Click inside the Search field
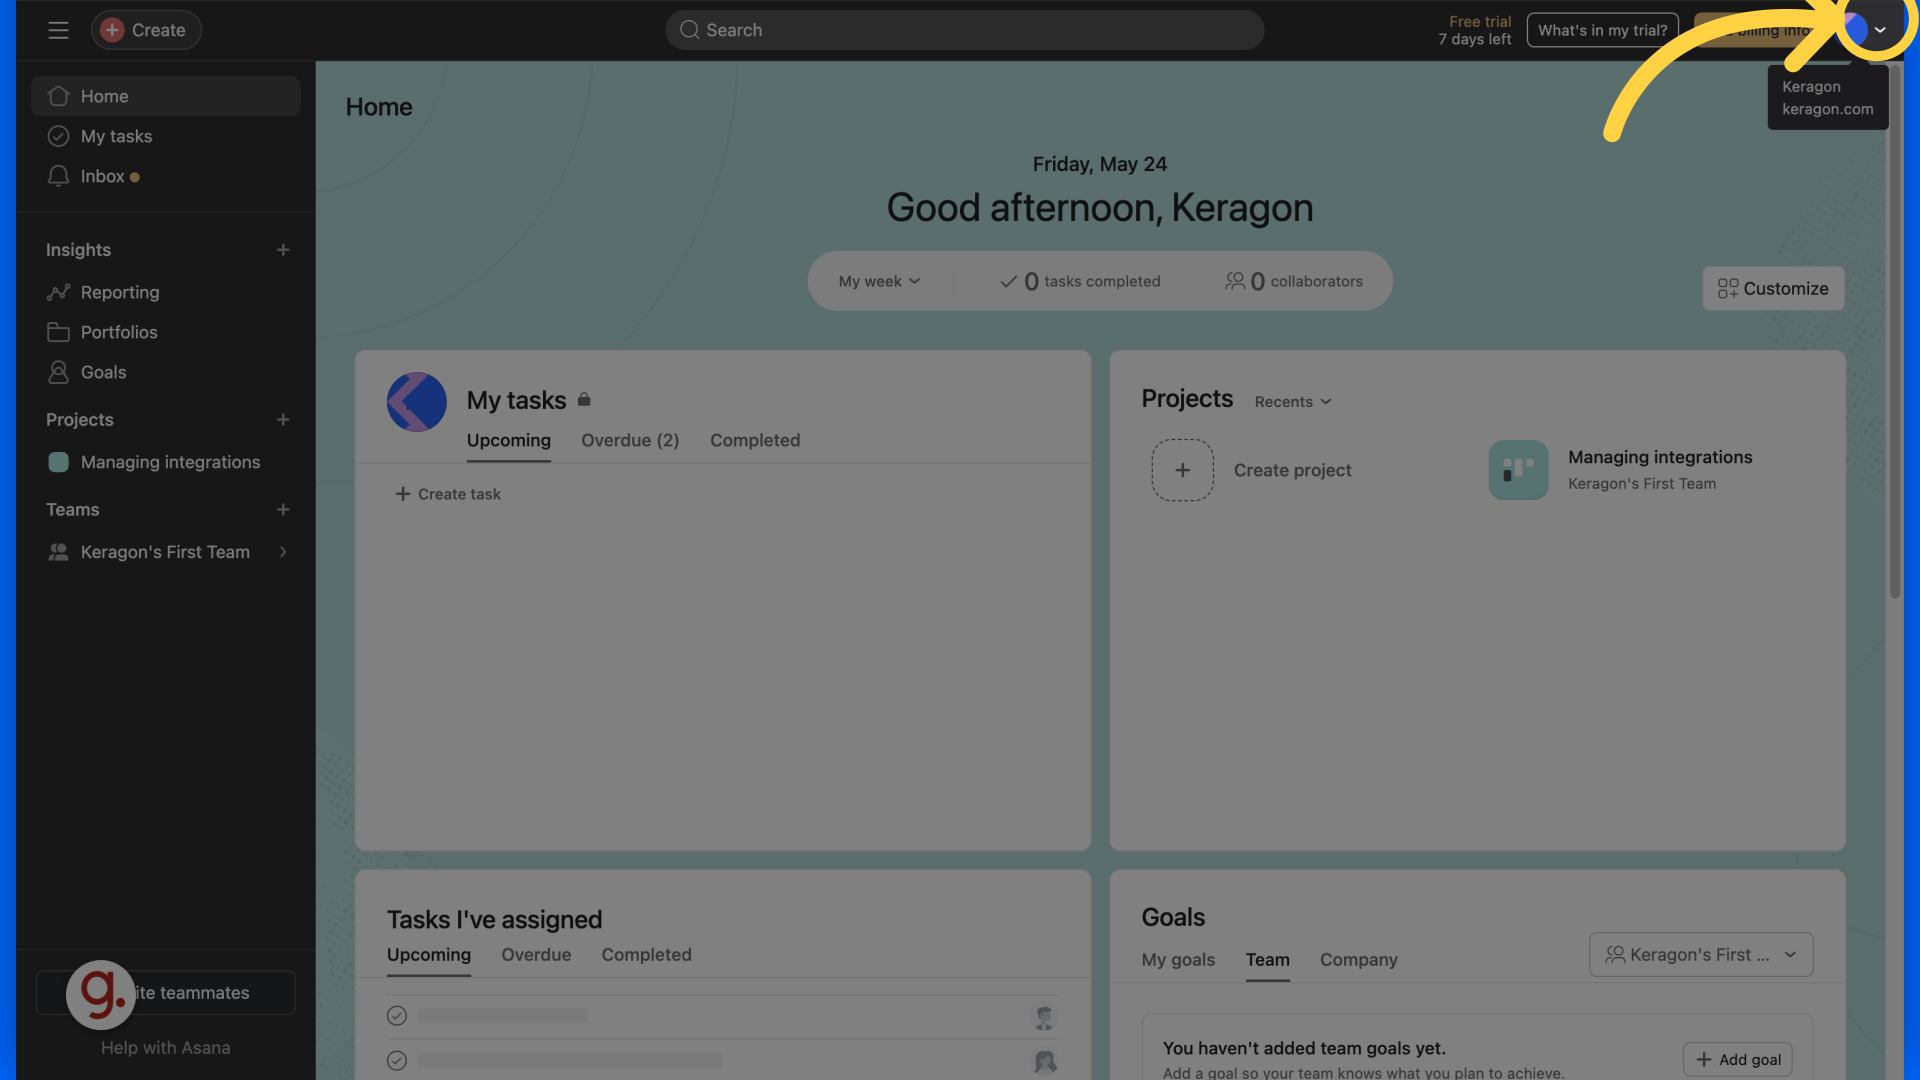The image size is (1920, 1080). (963, 30)
